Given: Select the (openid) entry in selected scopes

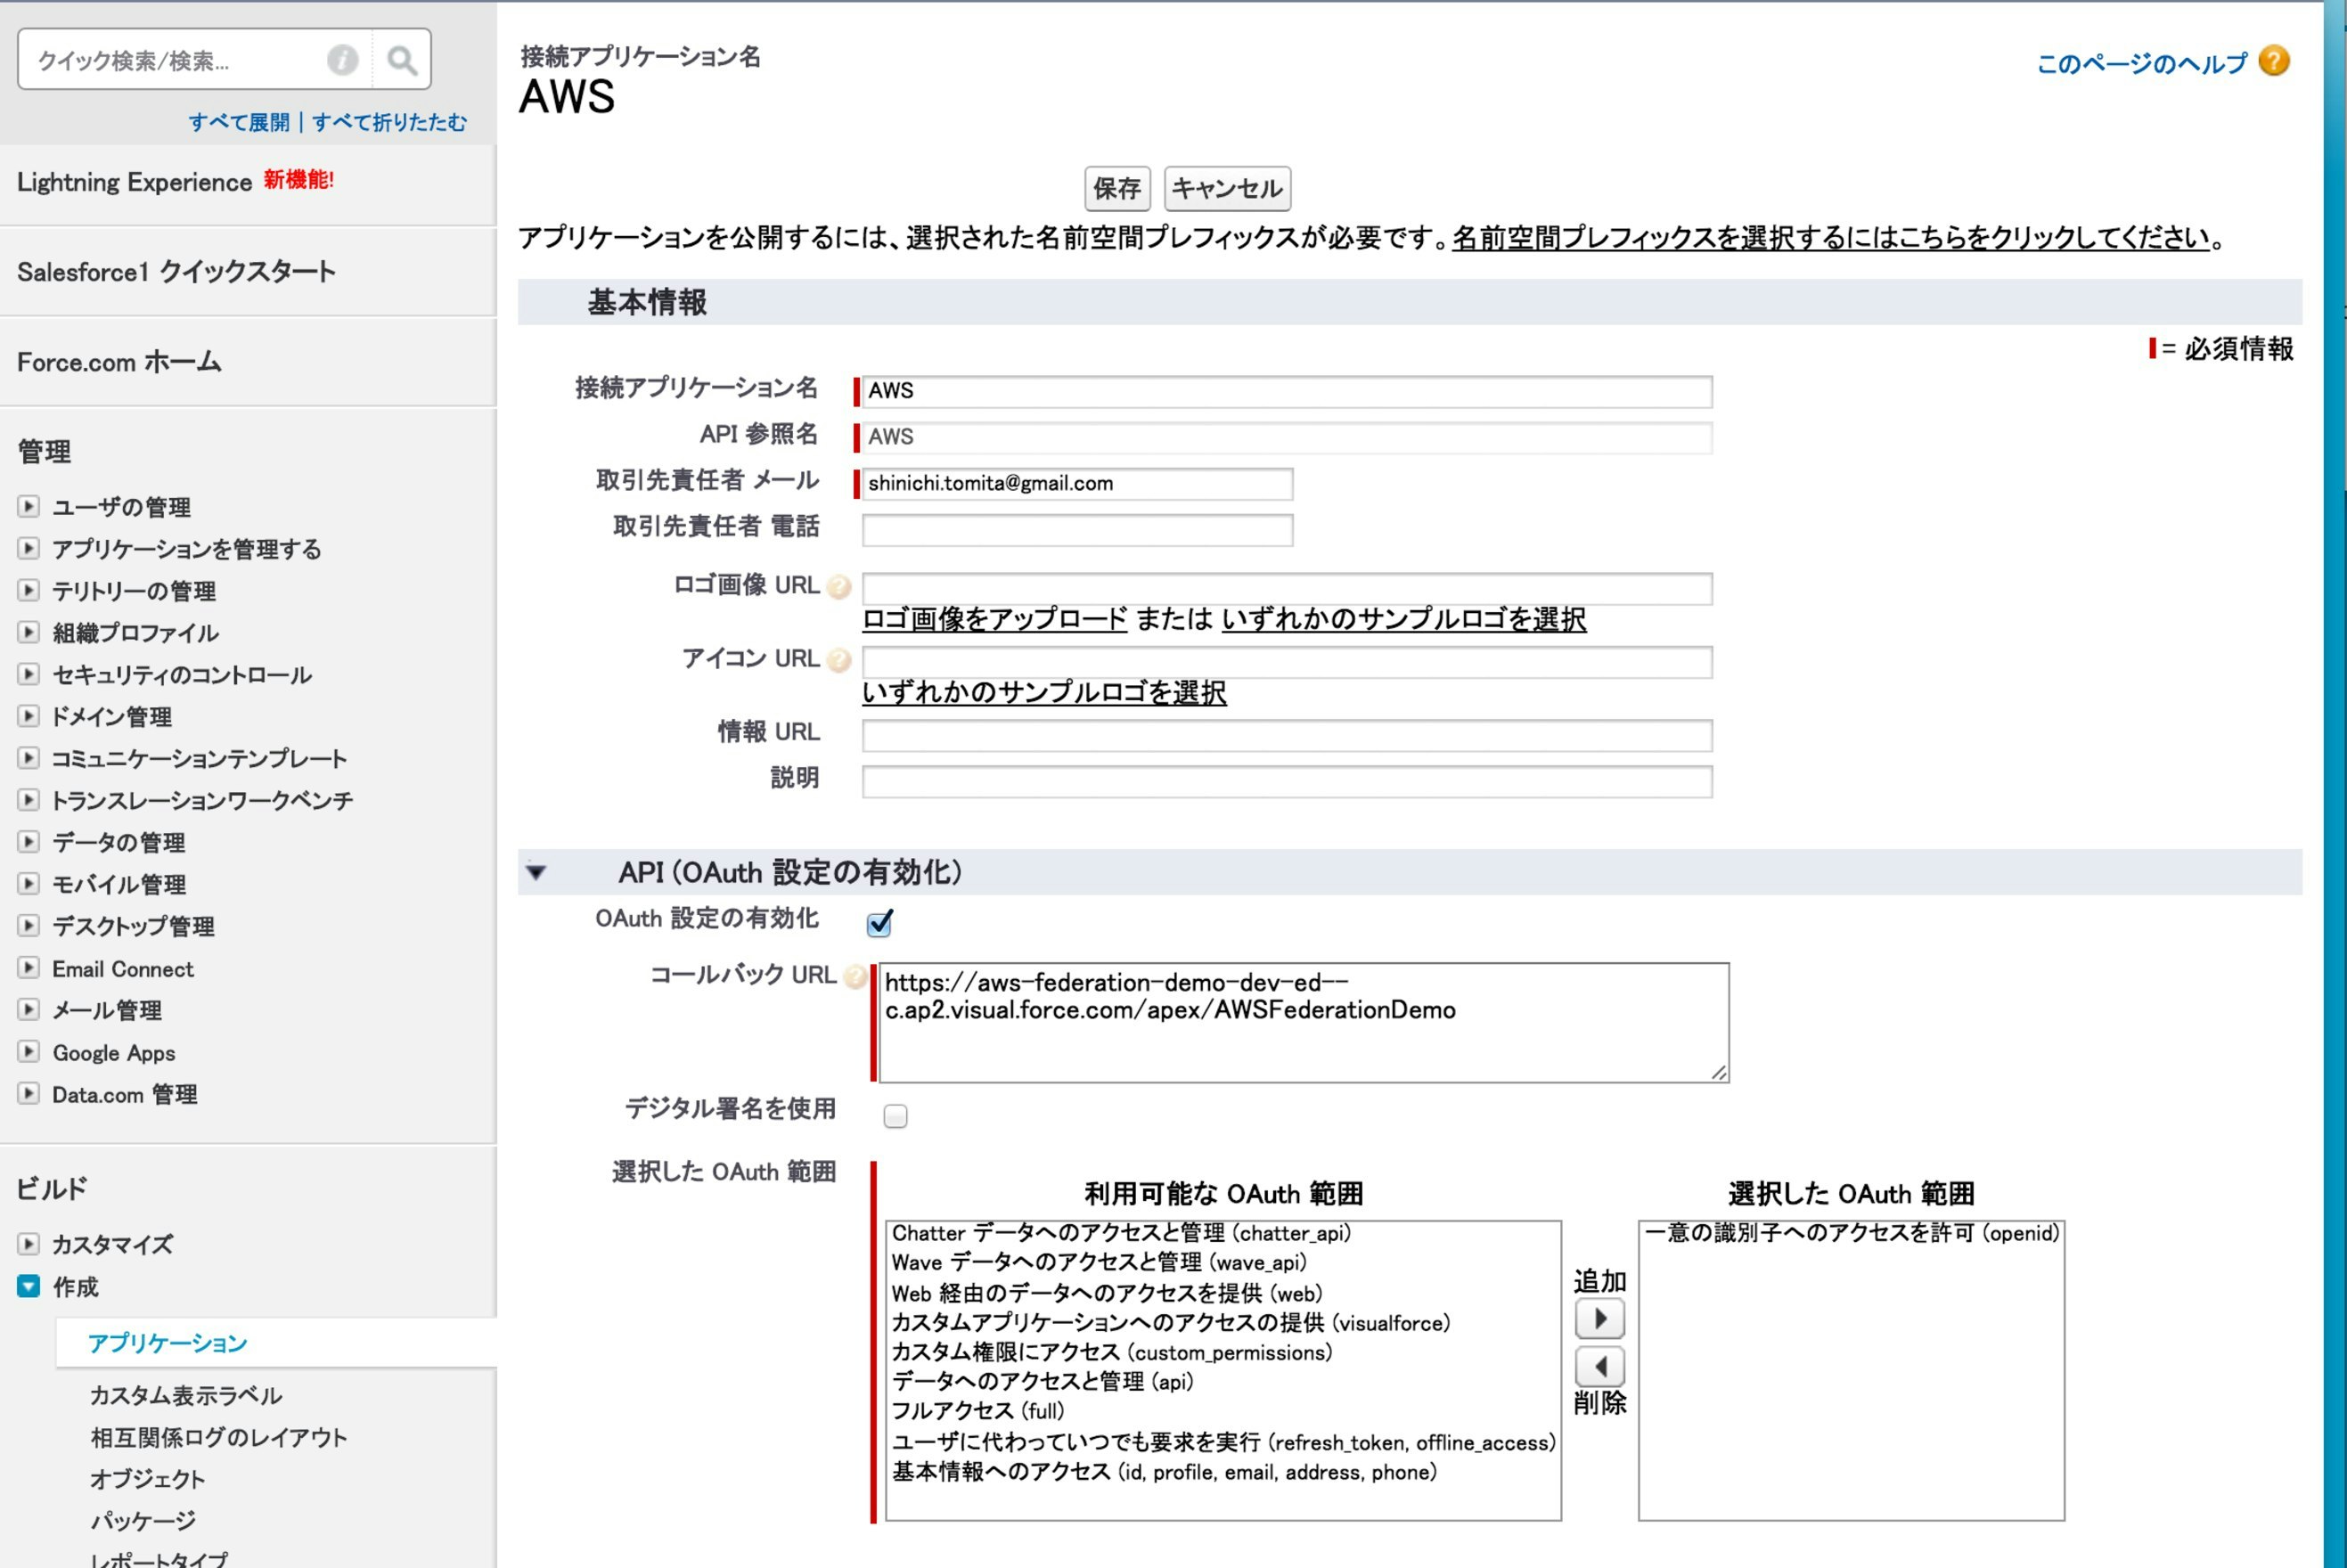Looking at the screenshot, I should [1852, 1233].
